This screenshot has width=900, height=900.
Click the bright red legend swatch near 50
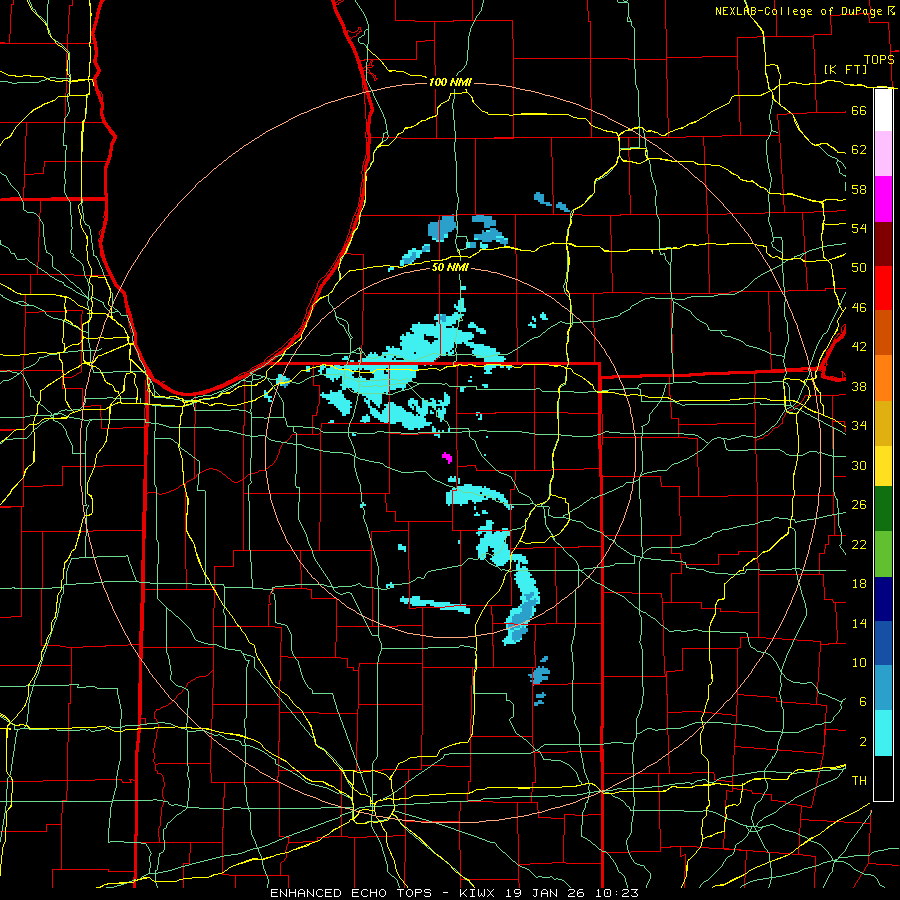883,288
